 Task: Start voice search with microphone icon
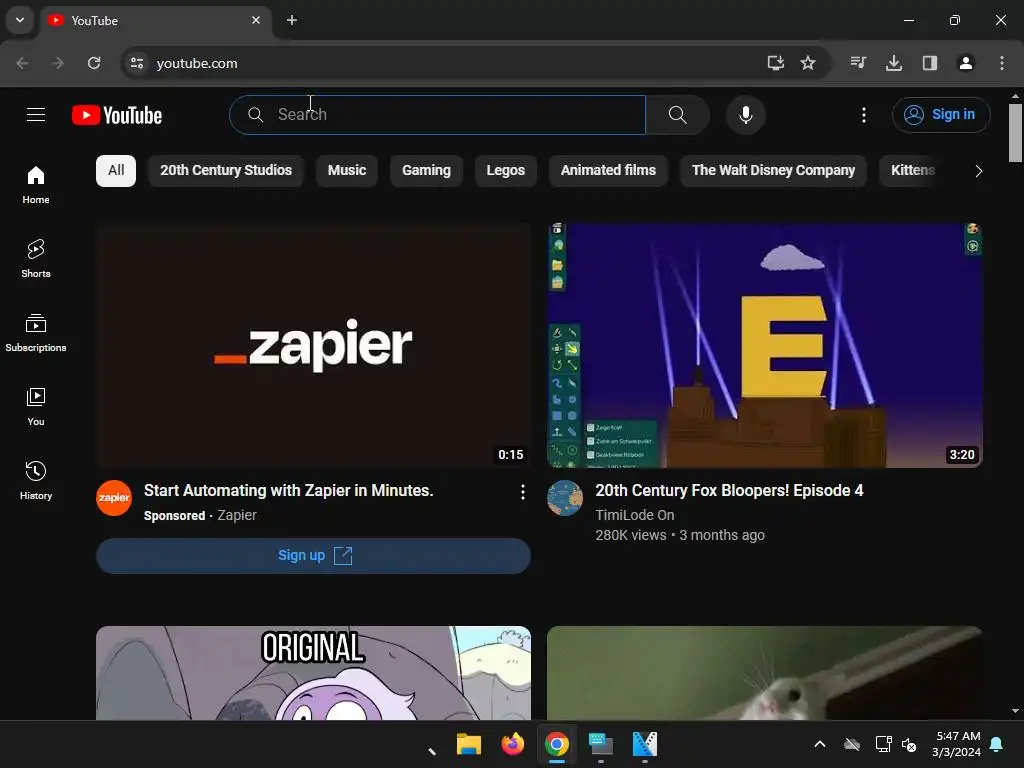point(745,115)
